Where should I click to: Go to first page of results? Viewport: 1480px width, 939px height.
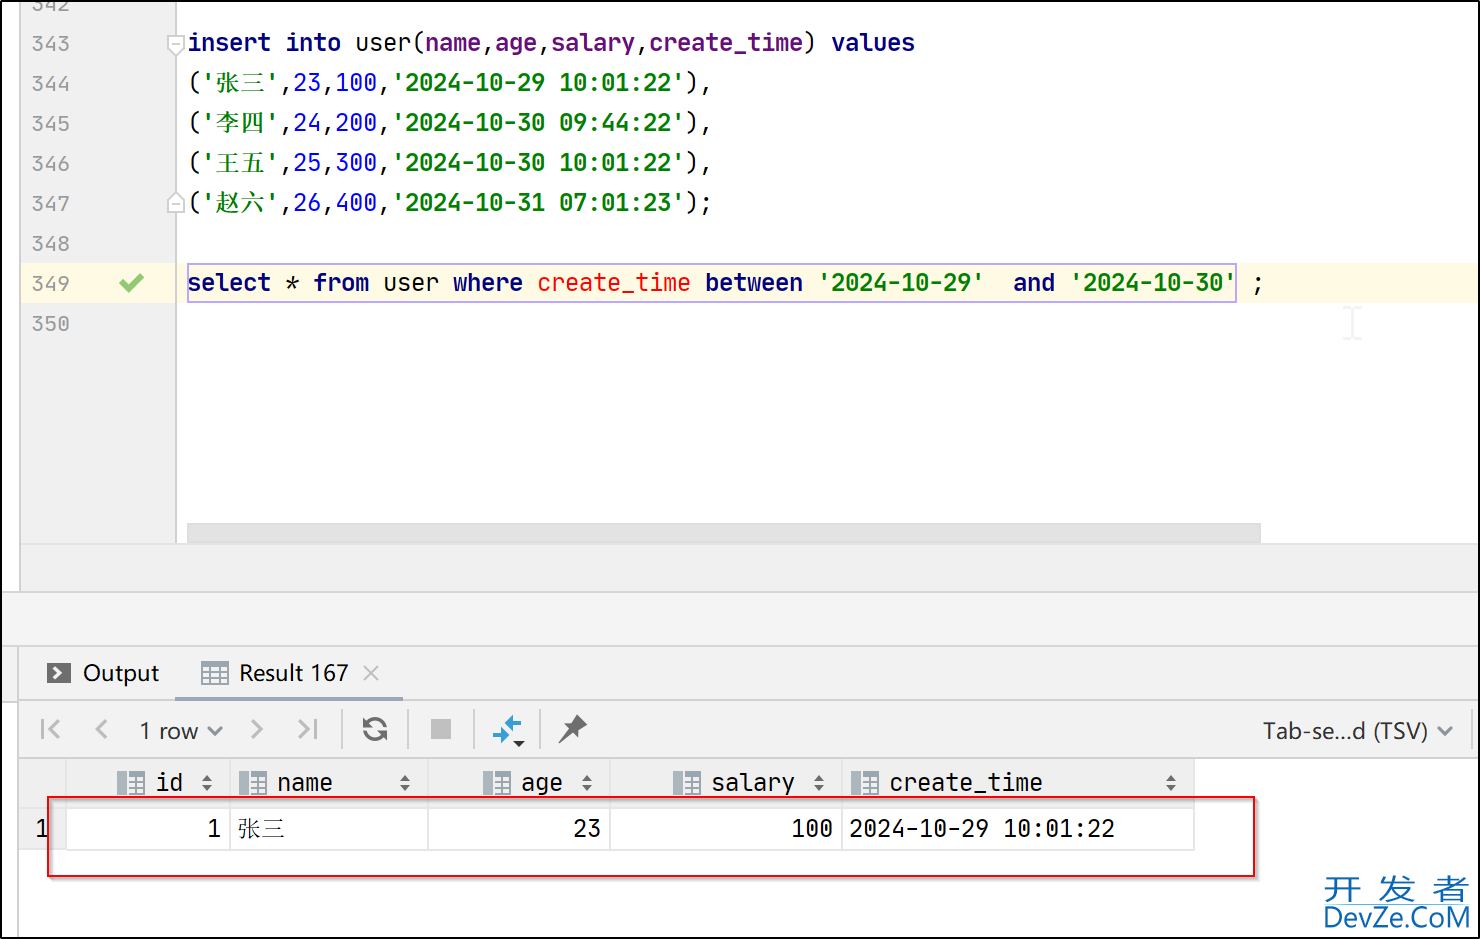point(50,729)
